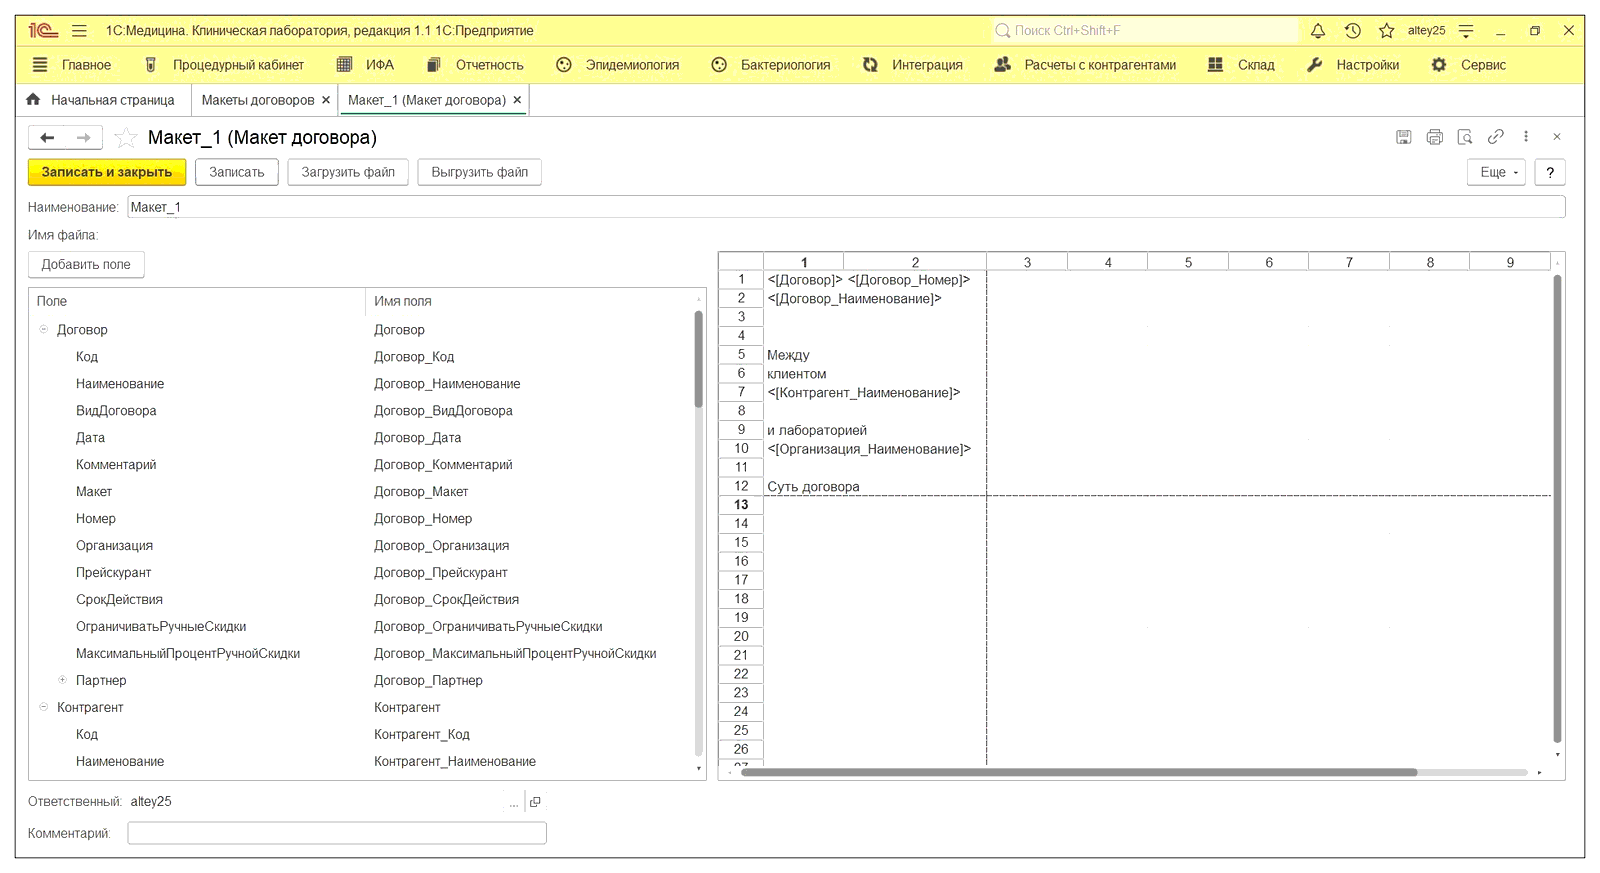This screenshot has width=1600, height=873.
Task: Select cell with <[Организация_Наименование]>
Action: pyautogui.click(x=869, y=449)
